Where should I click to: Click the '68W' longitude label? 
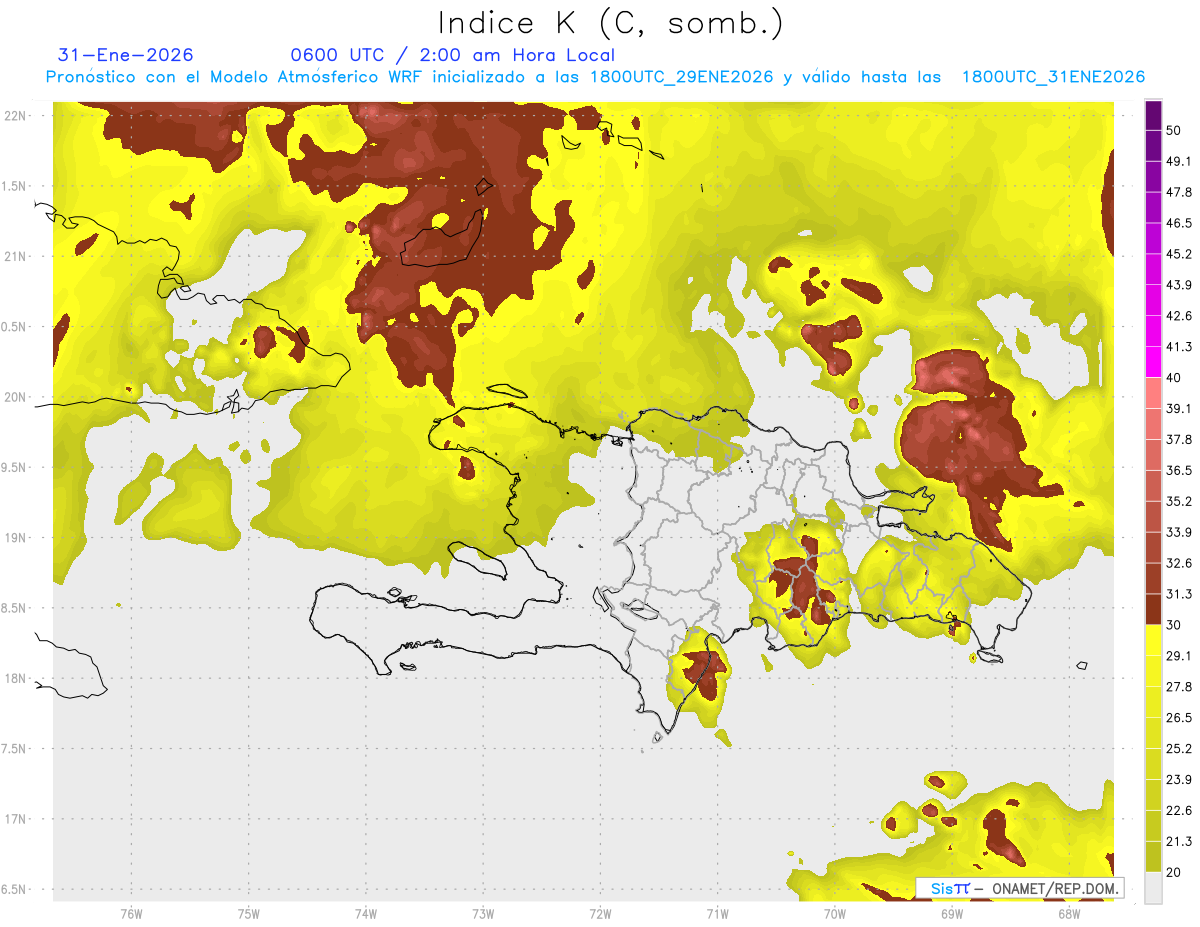tap(1069, 913)
